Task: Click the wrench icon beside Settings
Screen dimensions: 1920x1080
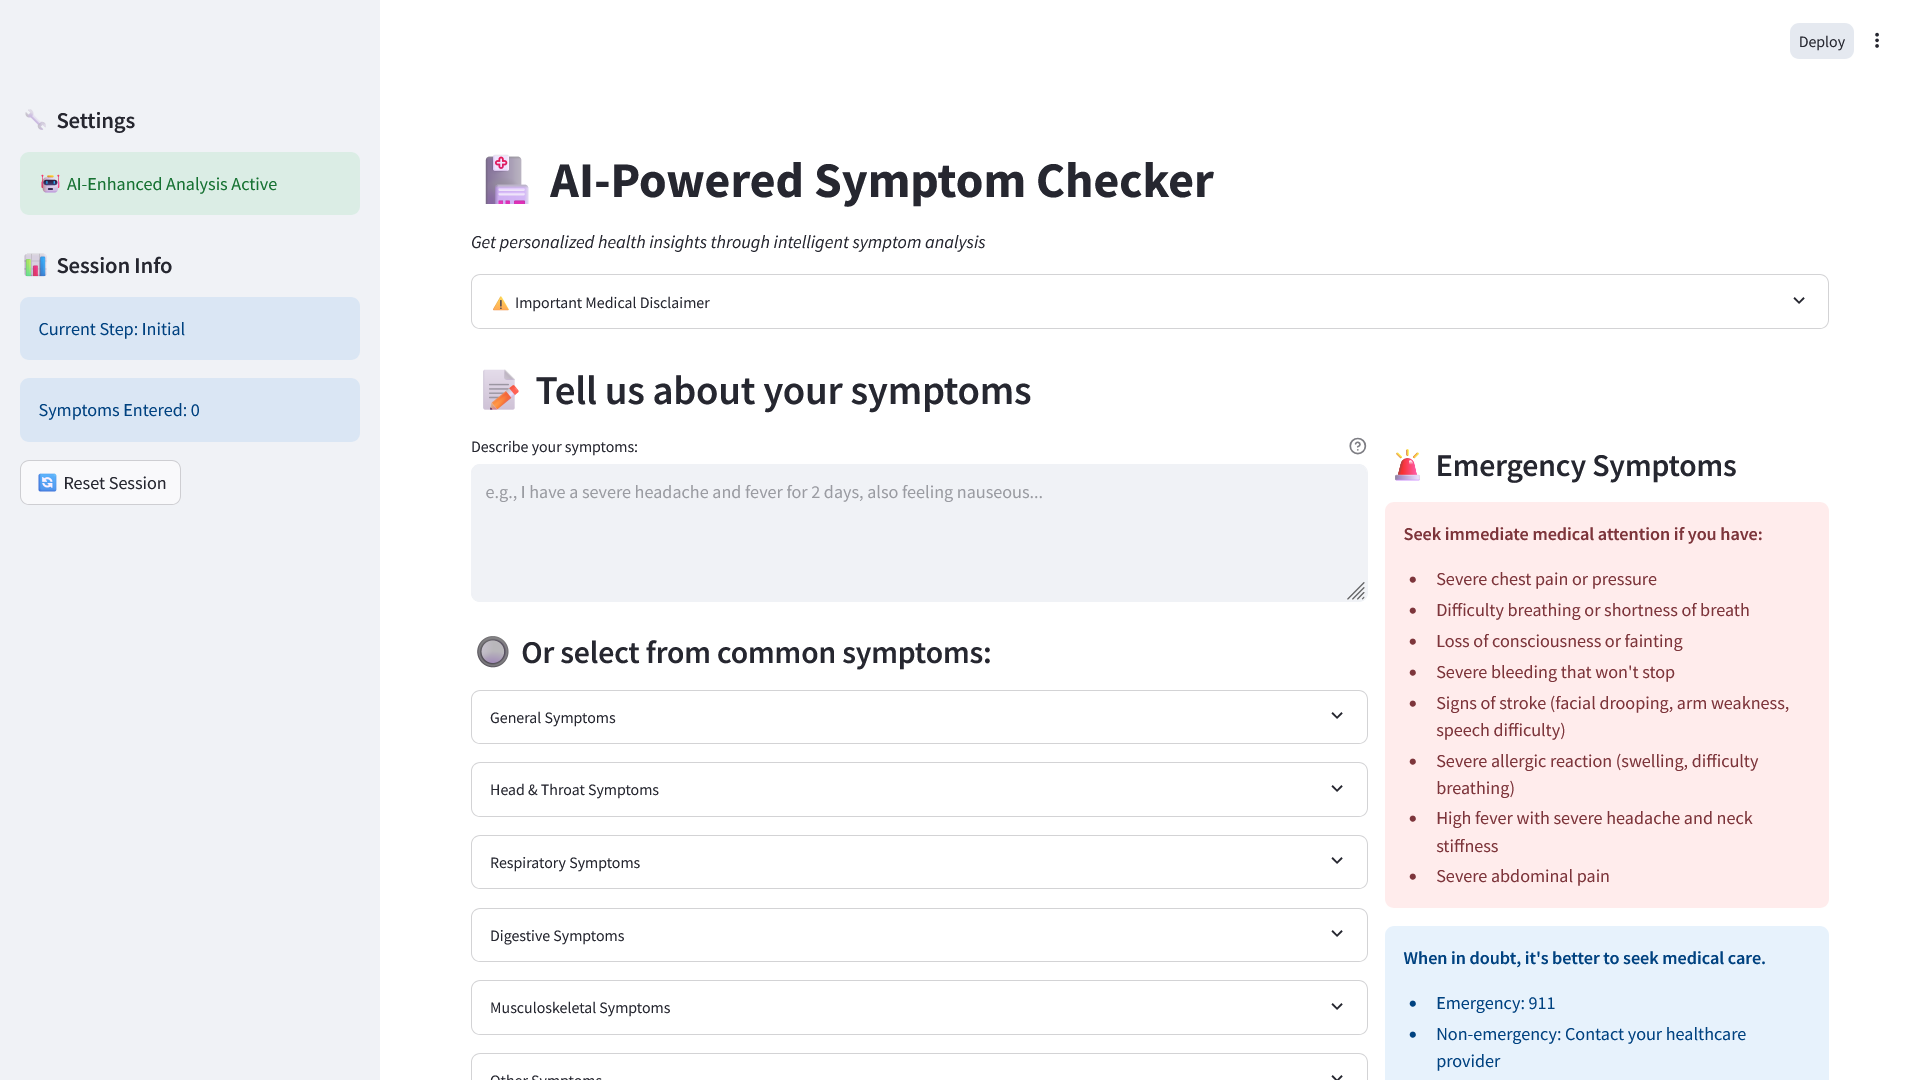Action: 35,120
